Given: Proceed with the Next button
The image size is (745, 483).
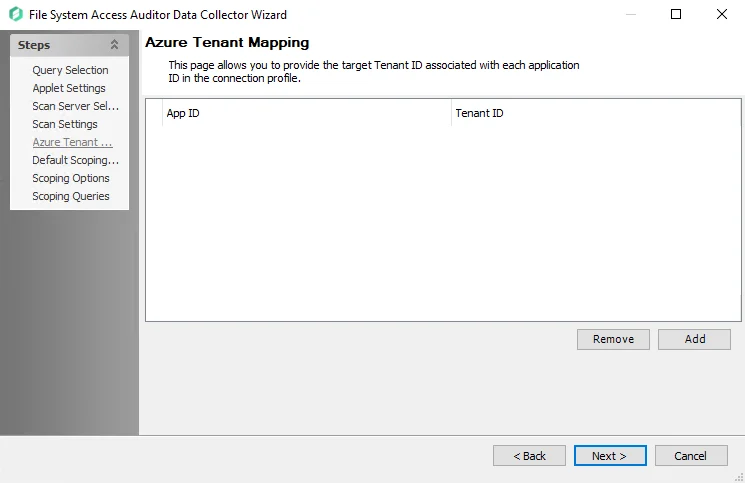Looking at the screenshot, I should tap(610, 456).
